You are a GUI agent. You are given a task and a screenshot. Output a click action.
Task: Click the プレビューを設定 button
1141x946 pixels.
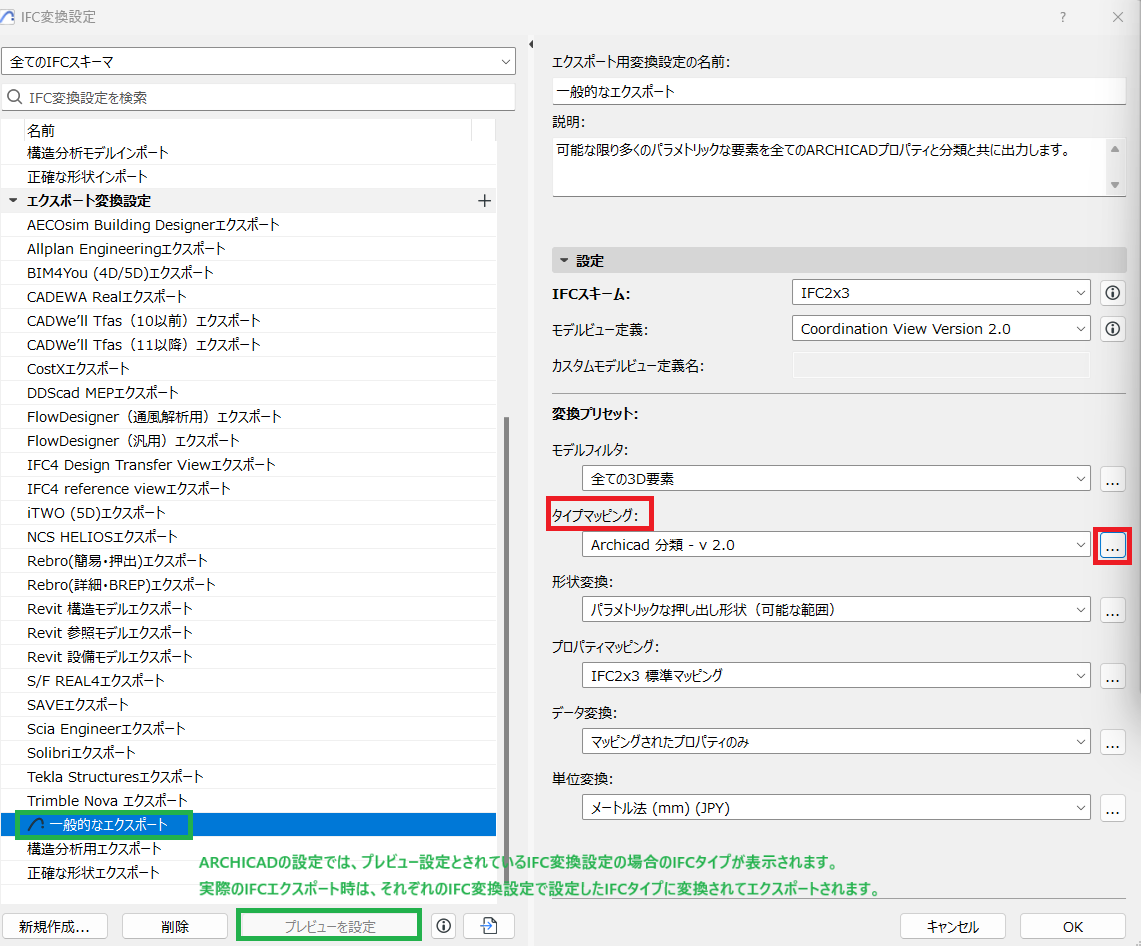(x=330, y=926)
